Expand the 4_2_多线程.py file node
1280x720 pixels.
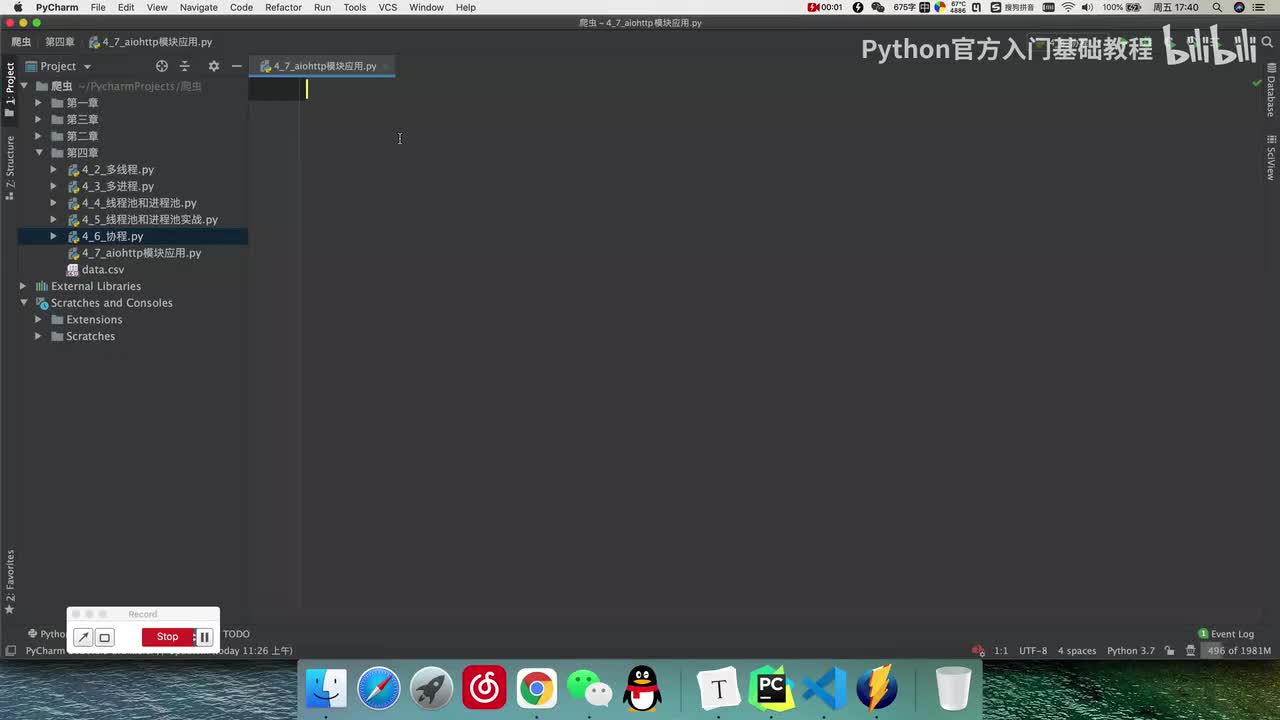click(54, 170)
